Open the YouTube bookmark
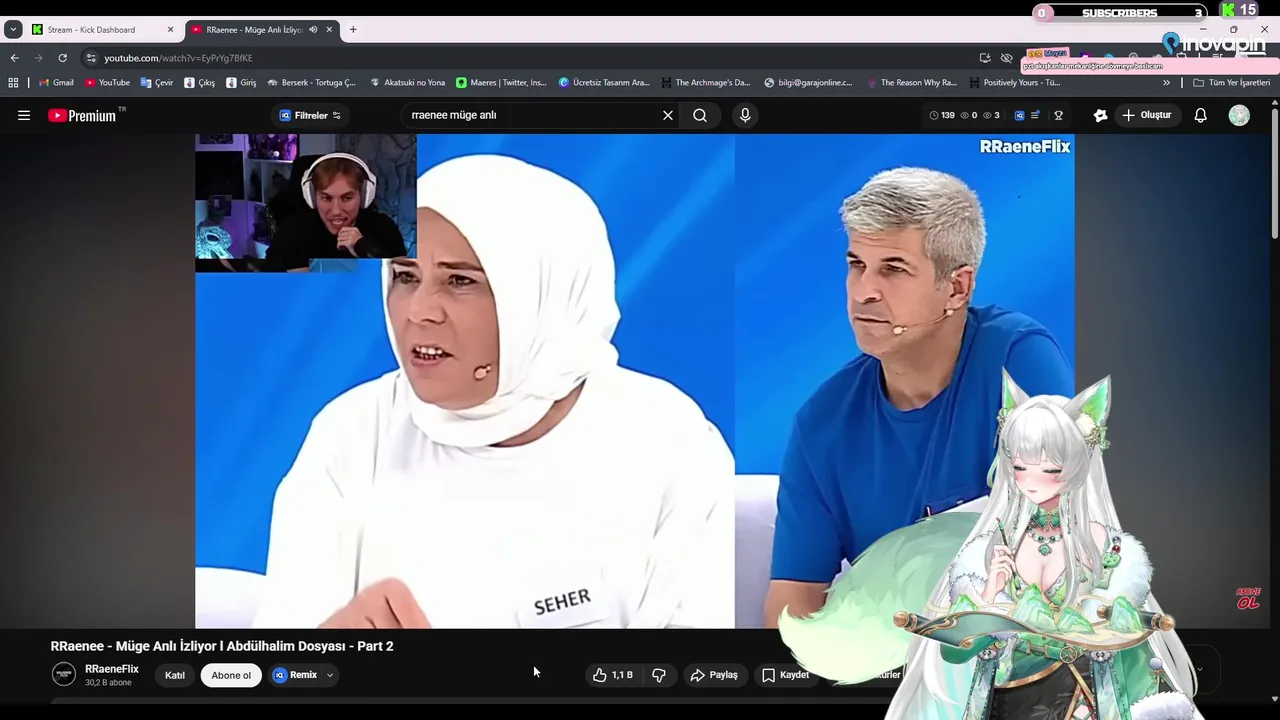The width and height of the screenshot is (1280, 720). pos(107,83)
